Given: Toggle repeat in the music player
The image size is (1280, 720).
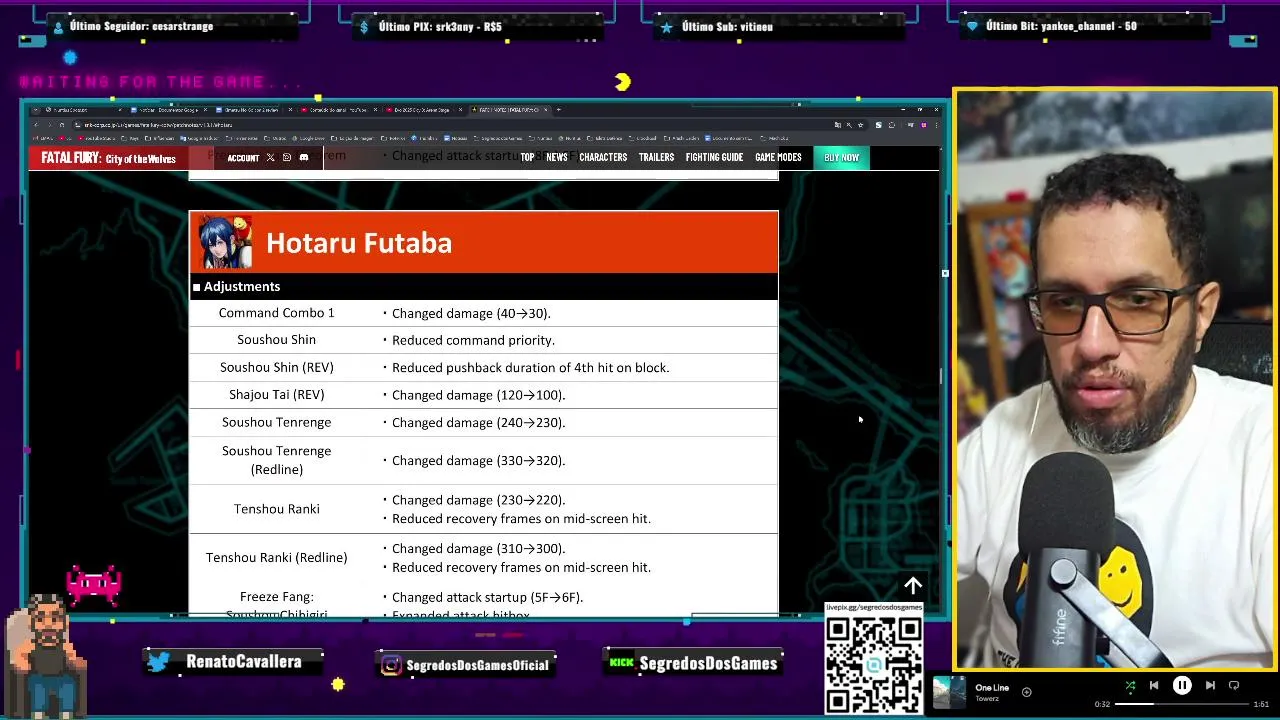Looking at the screenshot, I should pos(1234,686).
